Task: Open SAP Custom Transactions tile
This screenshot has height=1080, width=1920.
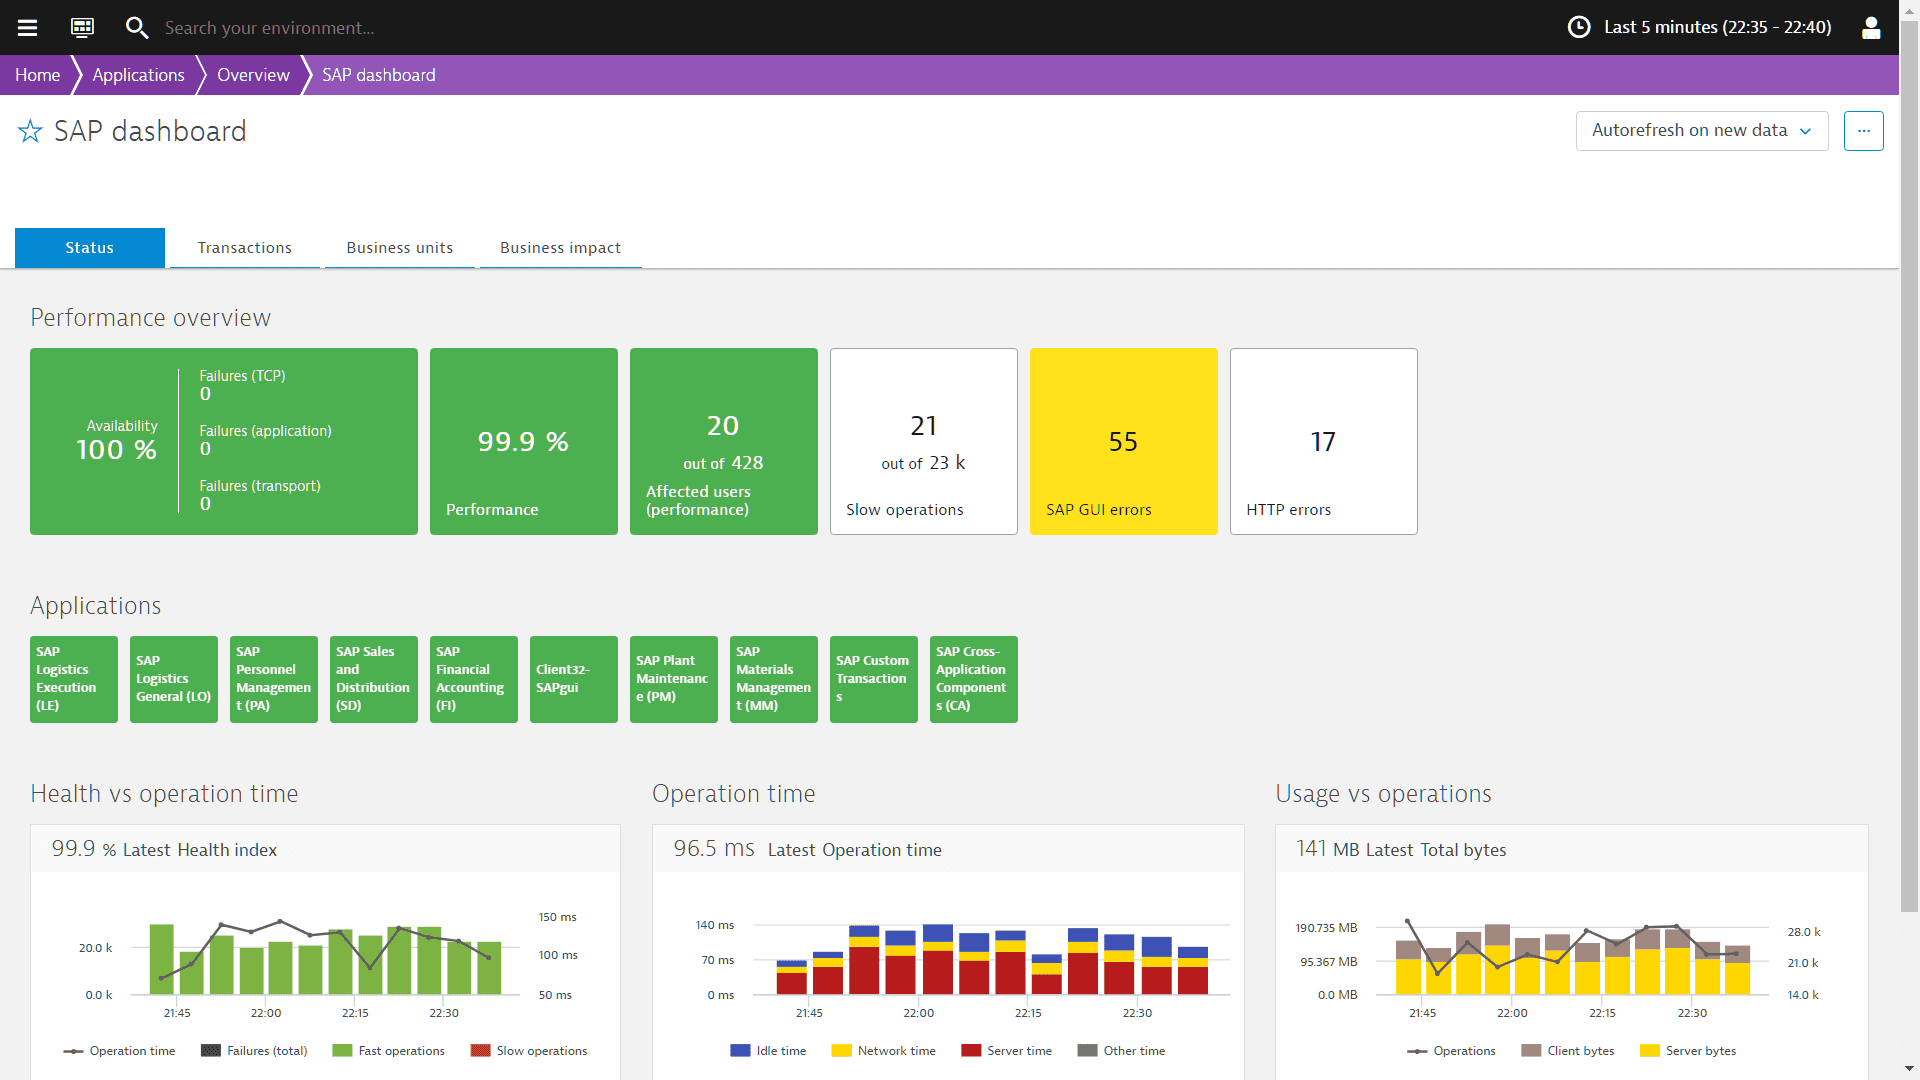Action: 874,679
